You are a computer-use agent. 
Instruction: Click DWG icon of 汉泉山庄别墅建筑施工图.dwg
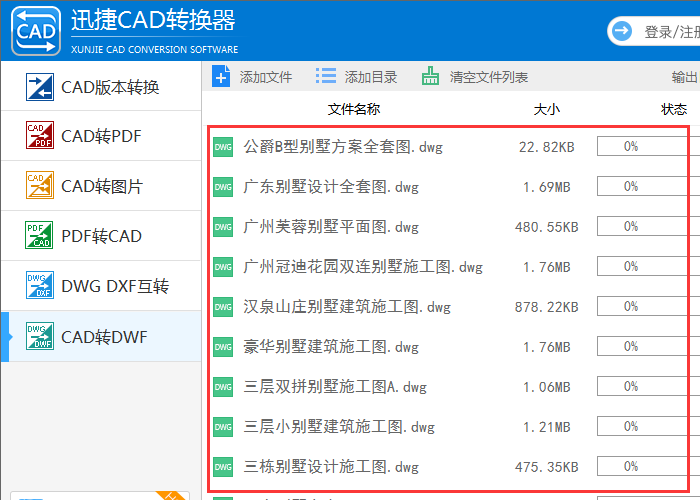click(x=223, y=307)
